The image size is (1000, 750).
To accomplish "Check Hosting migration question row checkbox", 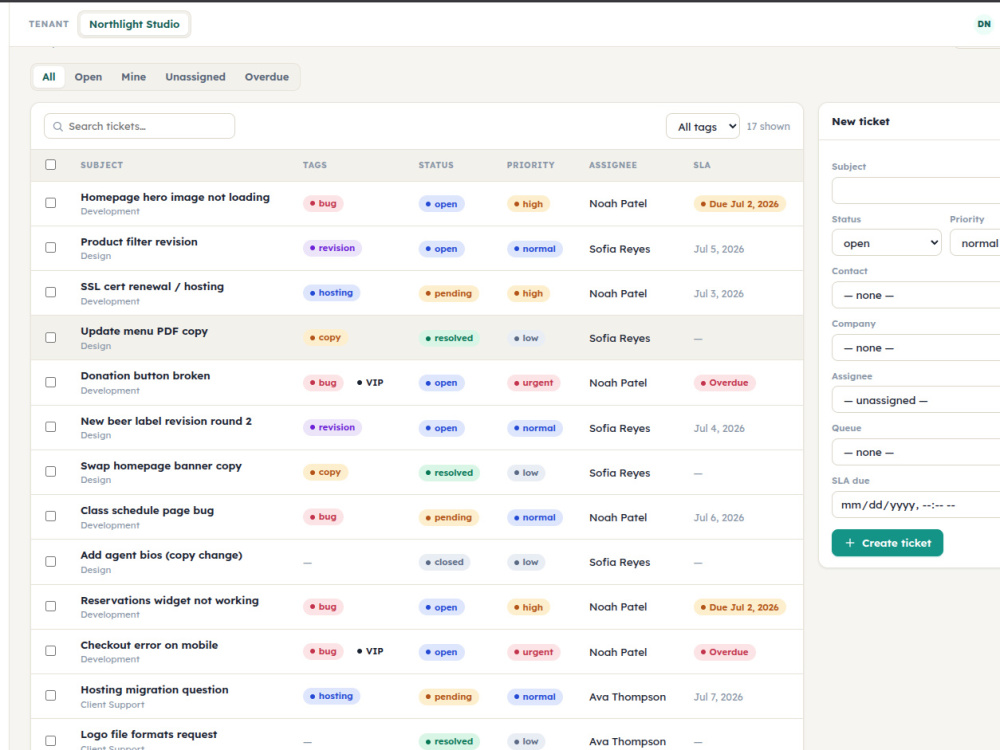I will coord(50,695).
